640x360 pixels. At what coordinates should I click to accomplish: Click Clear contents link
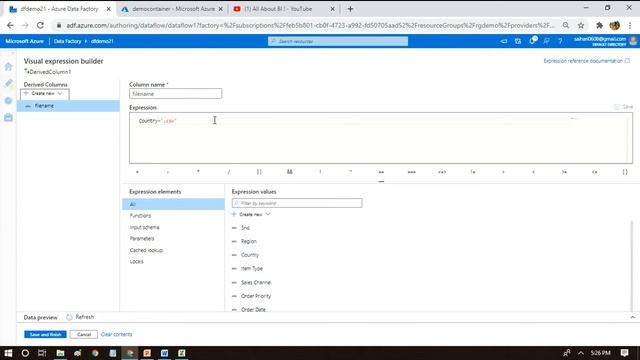[117, 334]
